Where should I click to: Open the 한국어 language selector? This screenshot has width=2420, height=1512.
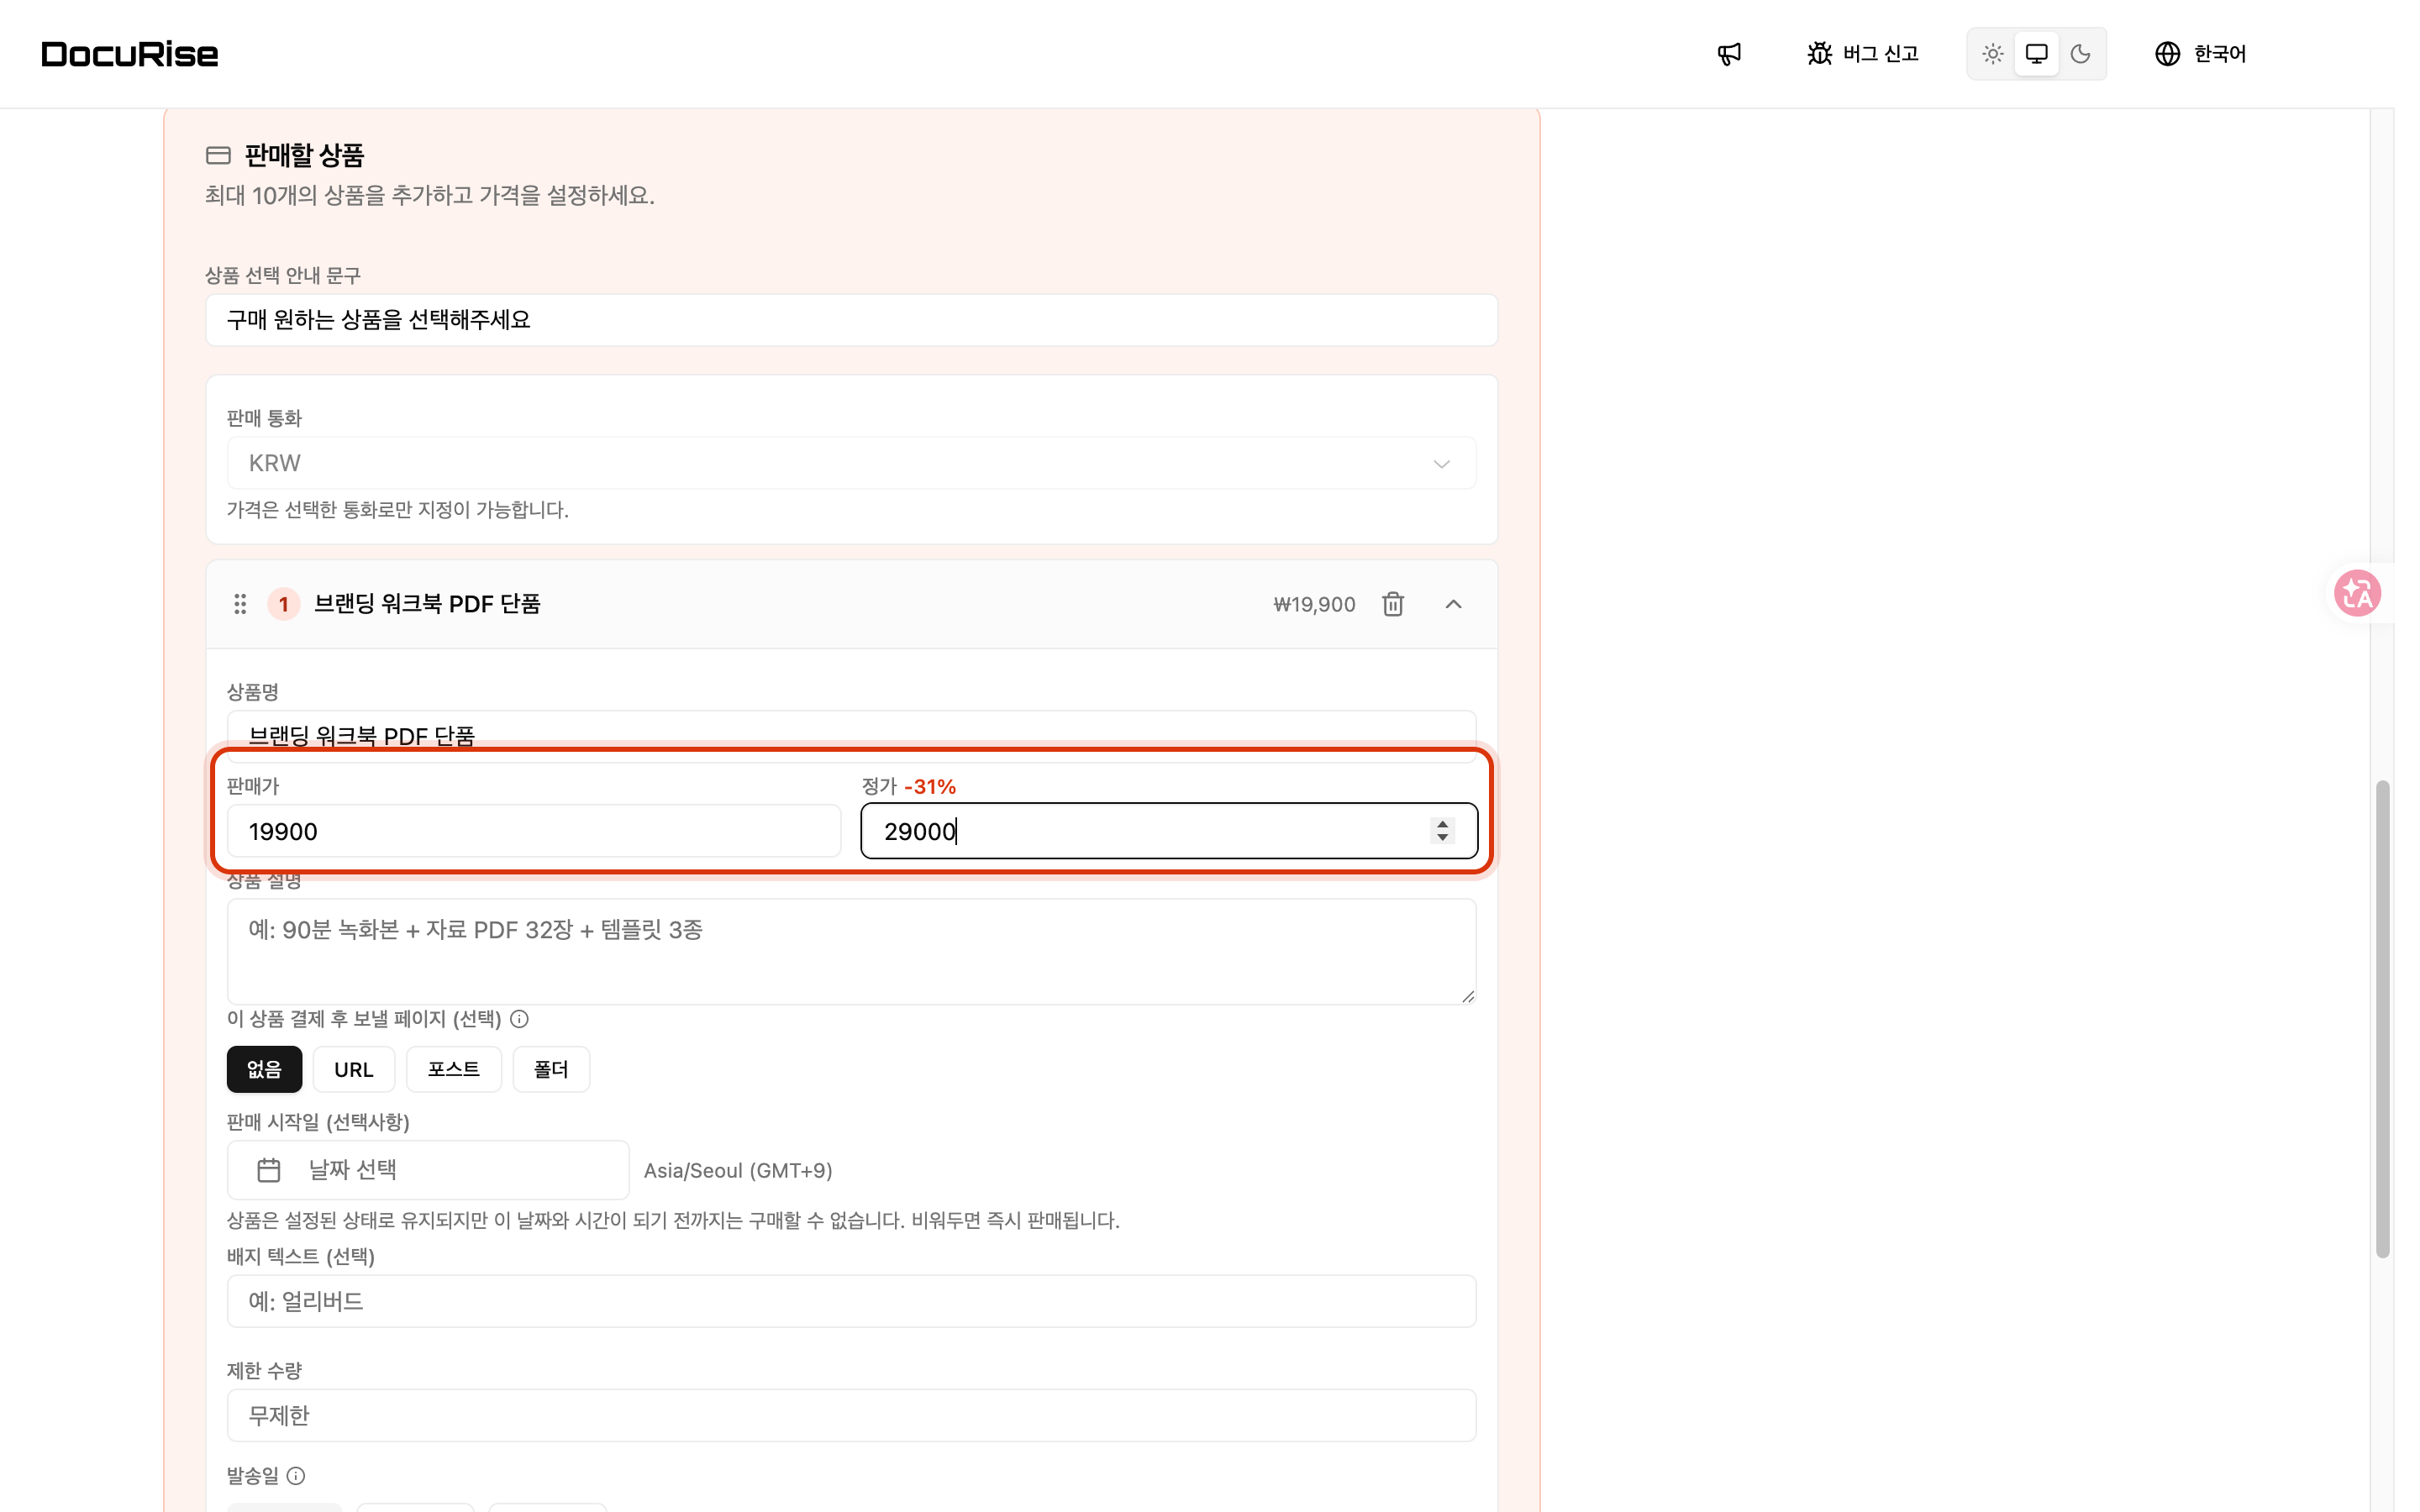2200,54
